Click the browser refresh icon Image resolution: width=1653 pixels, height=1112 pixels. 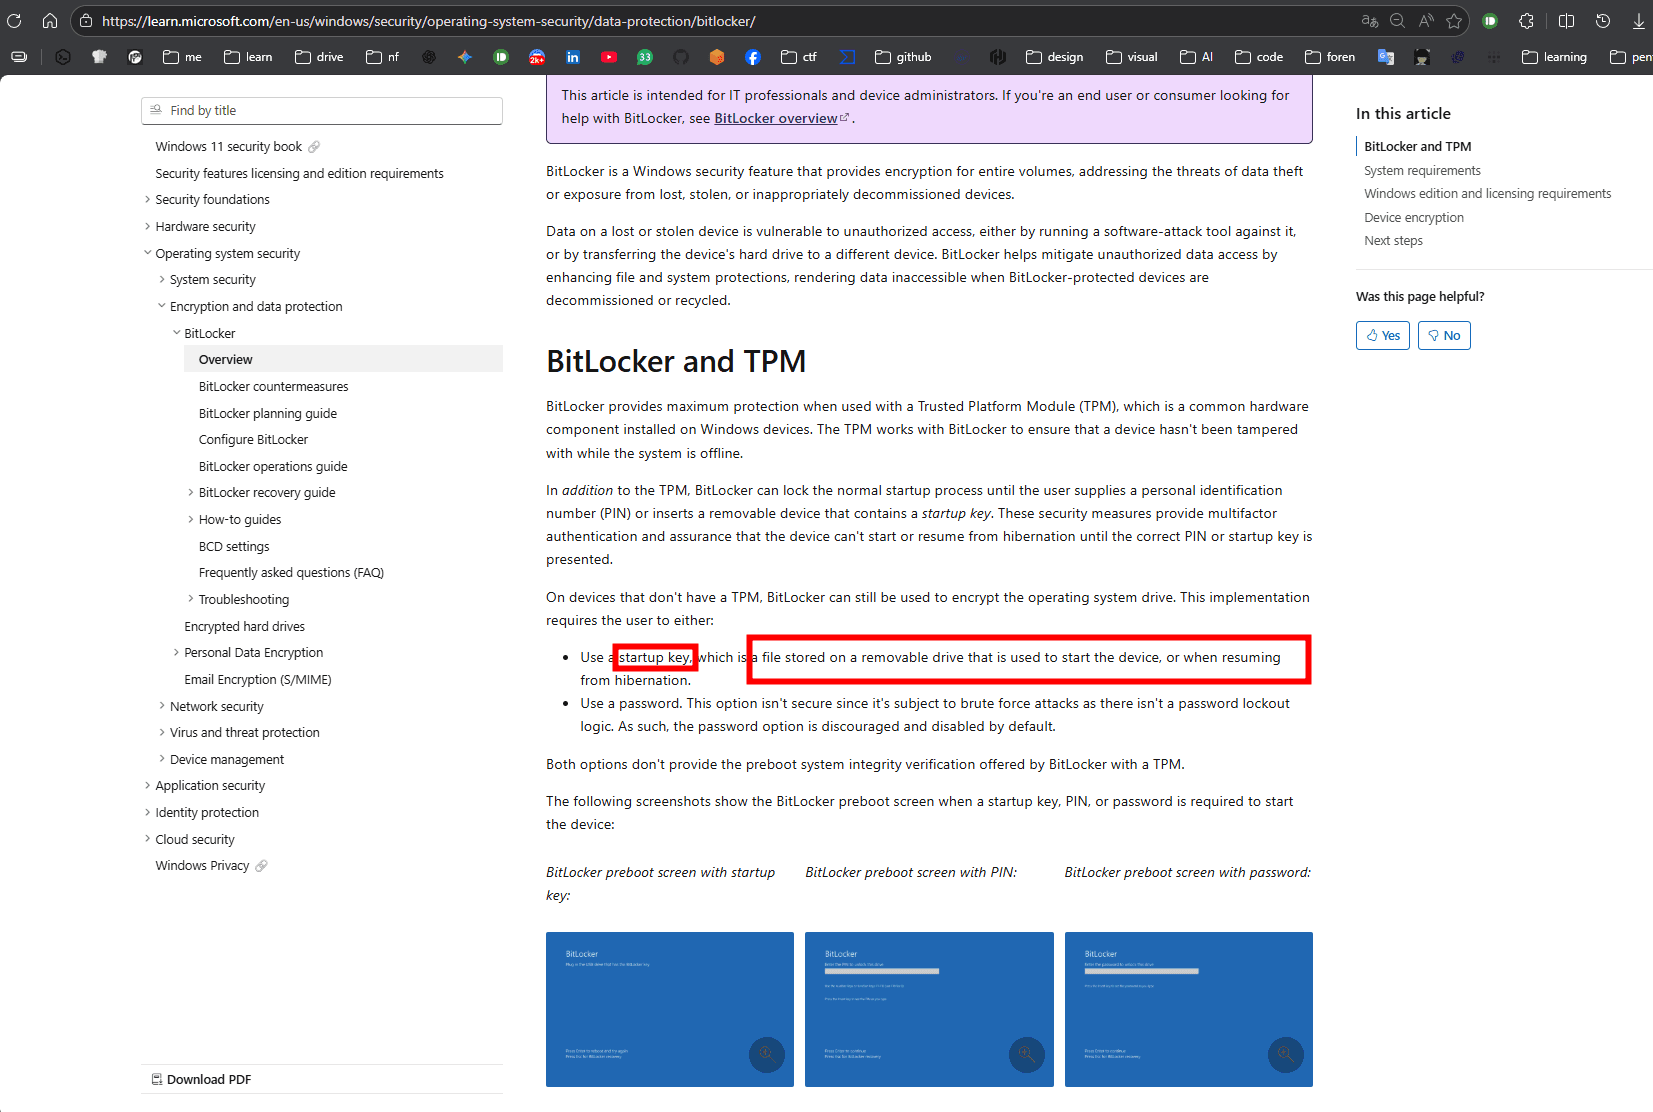click(14, 21)
